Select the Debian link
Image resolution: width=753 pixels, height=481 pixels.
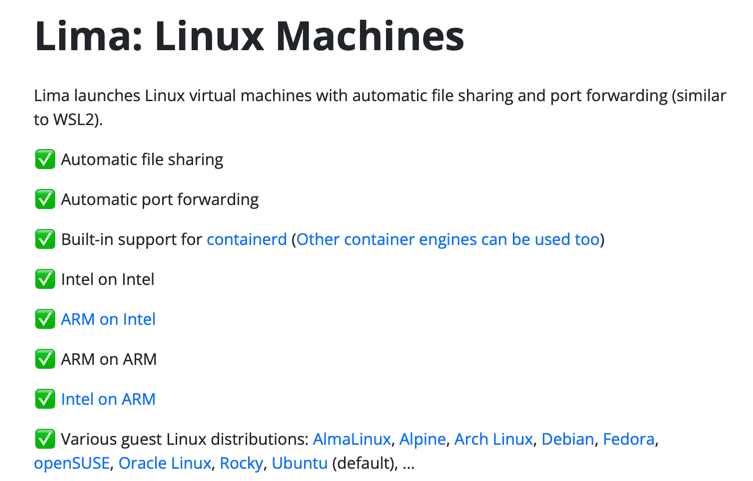[568, 439]
